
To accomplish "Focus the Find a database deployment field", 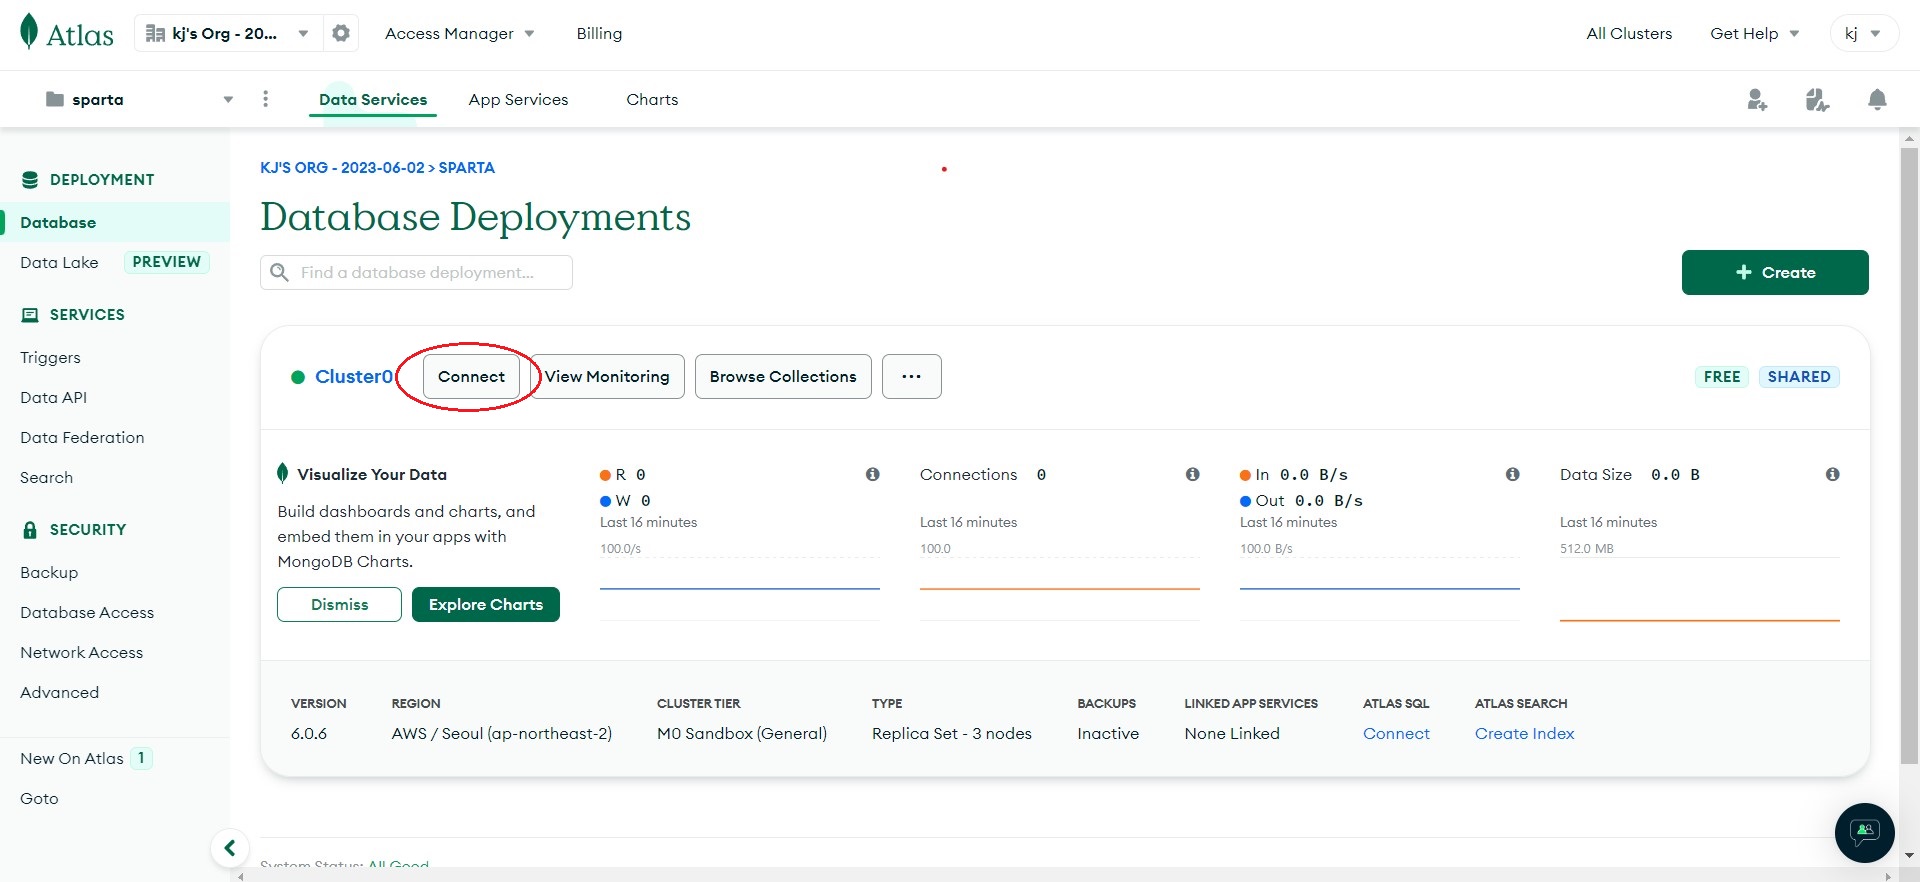I will pos(416,272).
